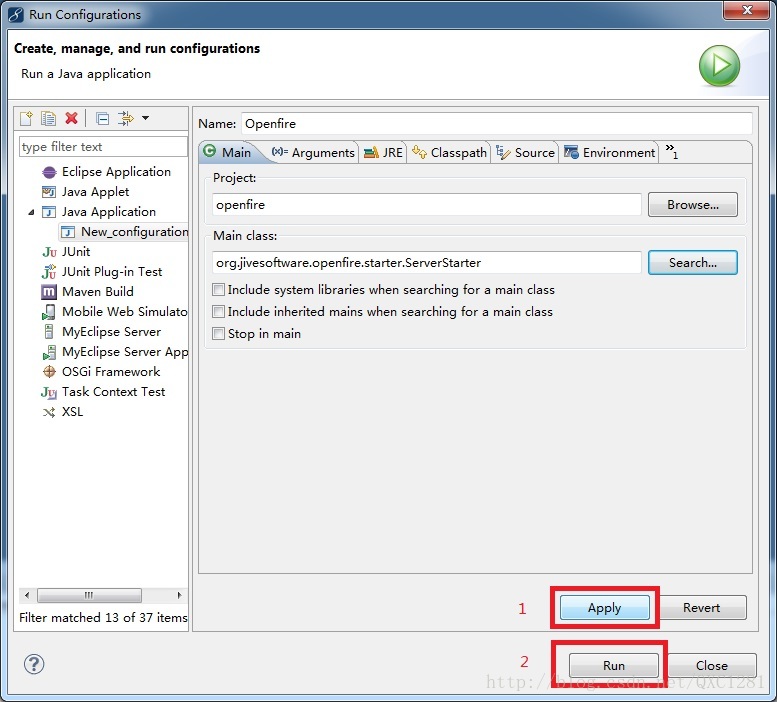Delete selected launch configuration with red X
The height and width of the screenshot is (702, 777).
point(71,118)
